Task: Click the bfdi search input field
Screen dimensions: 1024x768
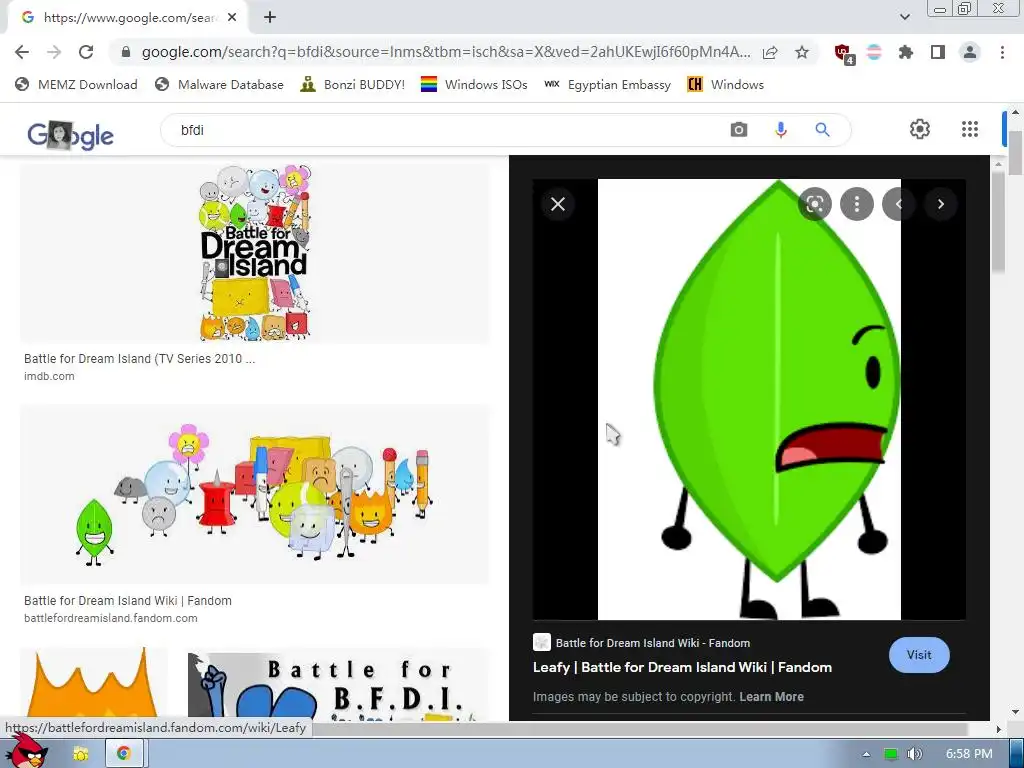Action: point(451,130)
